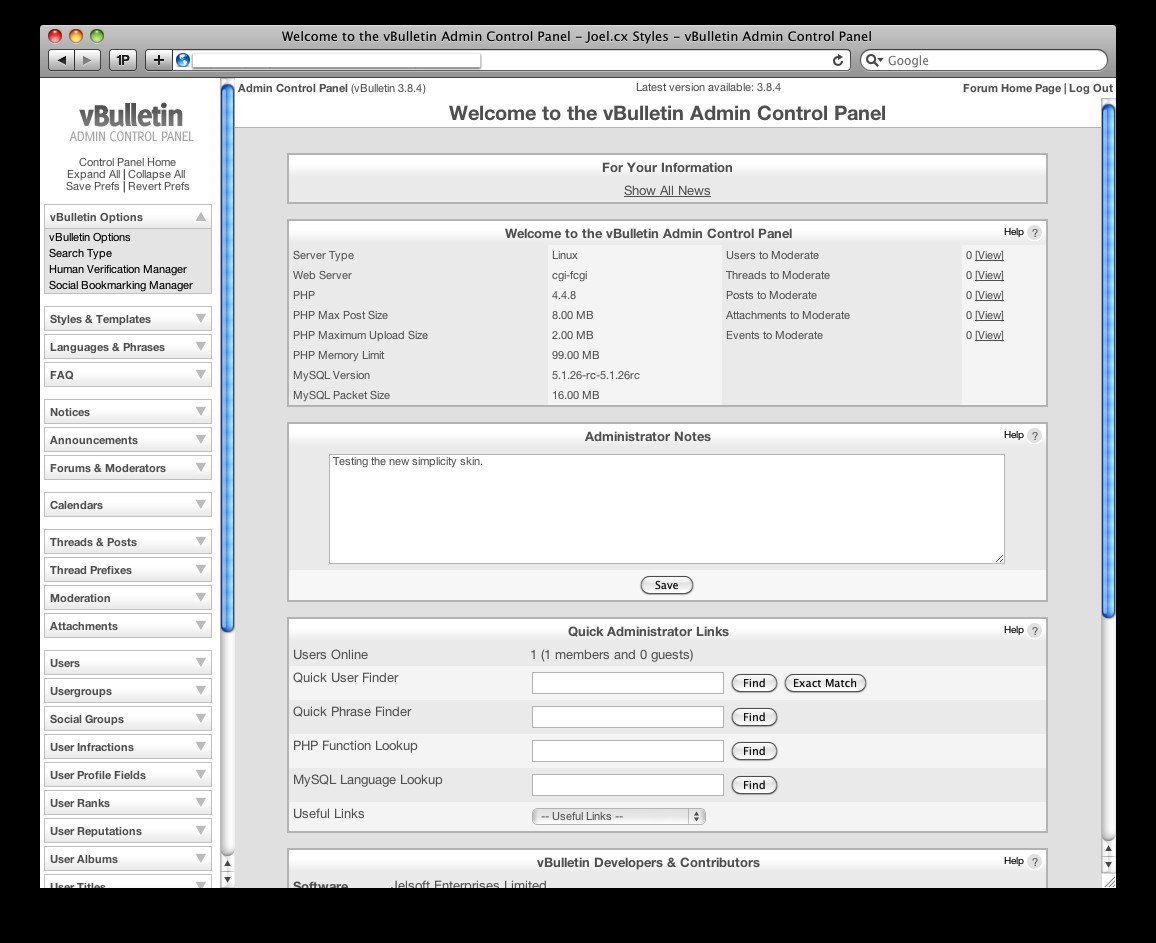Click the Quick User Finder input
Image resolution: width=1156 pixels, height=943 pixels.
627,683
